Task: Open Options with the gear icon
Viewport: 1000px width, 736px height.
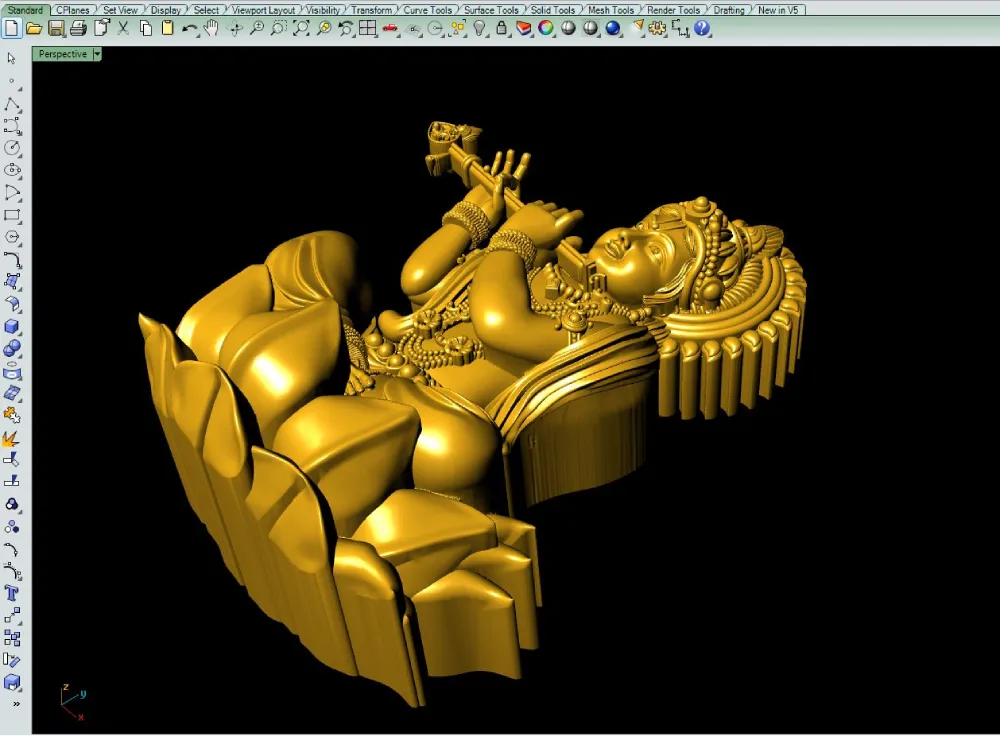Action: pos(658,28)
